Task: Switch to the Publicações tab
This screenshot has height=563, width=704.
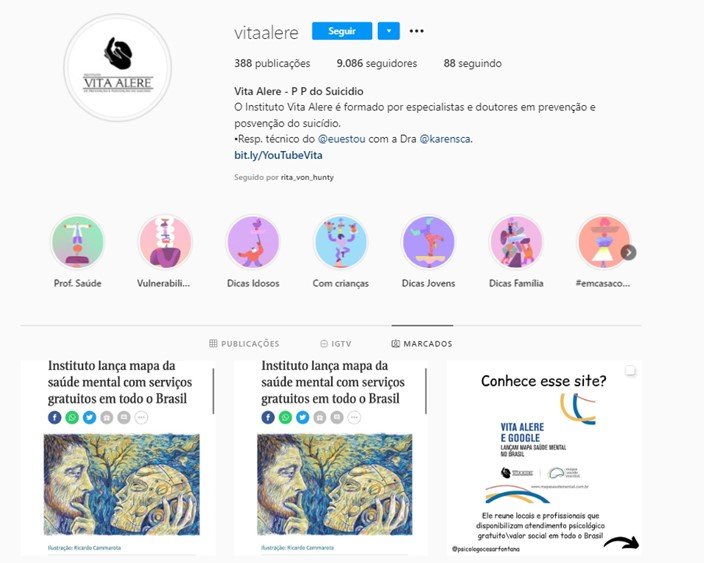Action: click(x=244, y=343)
